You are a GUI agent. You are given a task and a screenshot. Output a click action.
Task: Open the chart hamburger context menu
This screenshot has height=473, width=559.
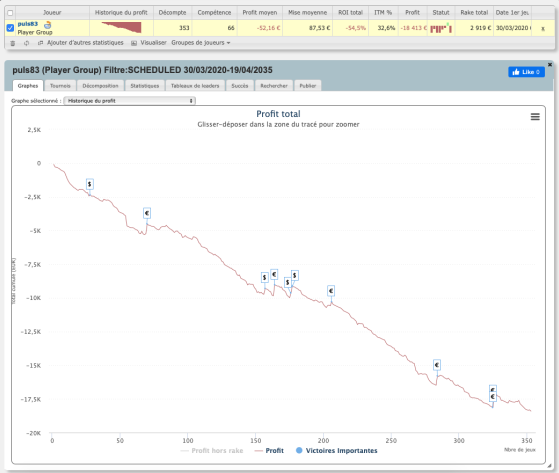click(535, 117)
